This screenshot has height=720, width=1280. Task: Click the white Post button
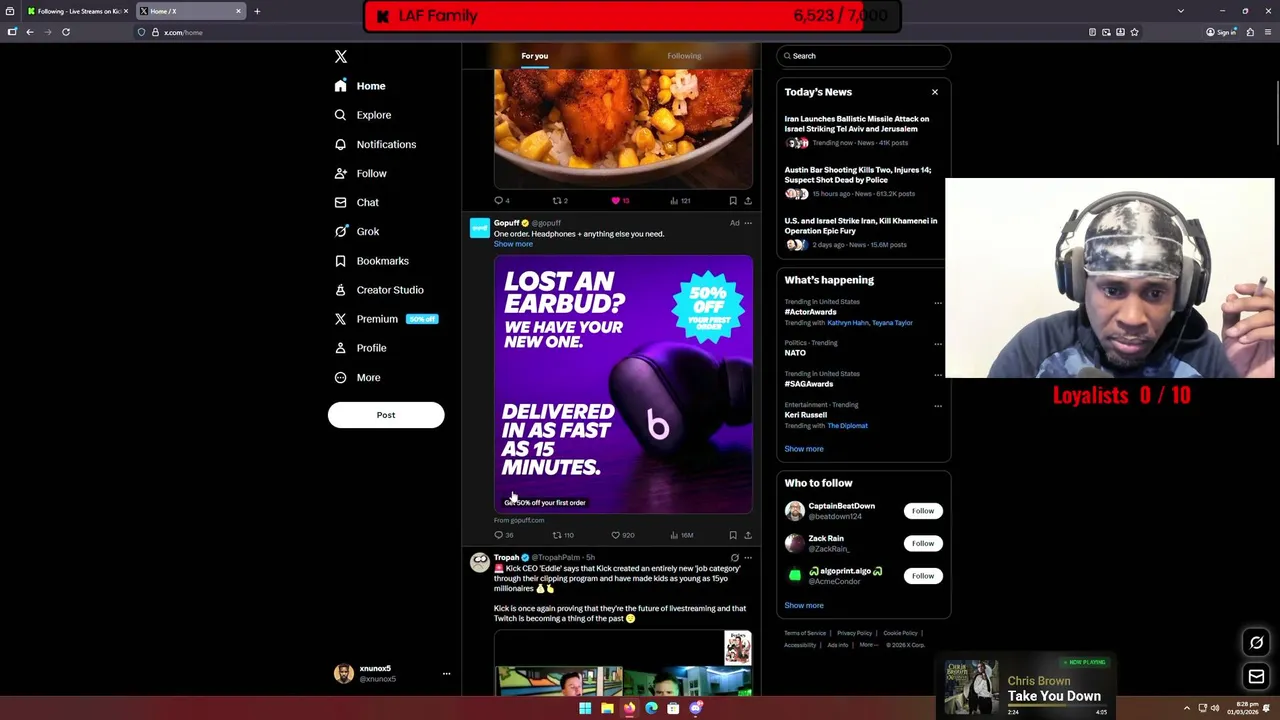(386, 415)
